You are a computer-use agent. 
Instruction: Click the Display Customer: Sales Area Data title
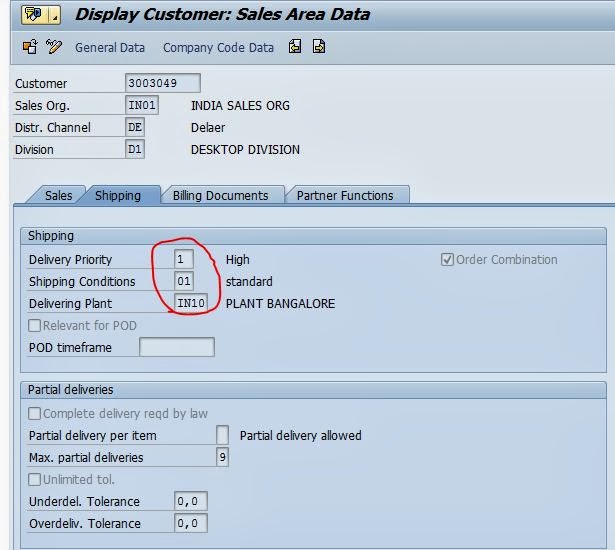222,14
